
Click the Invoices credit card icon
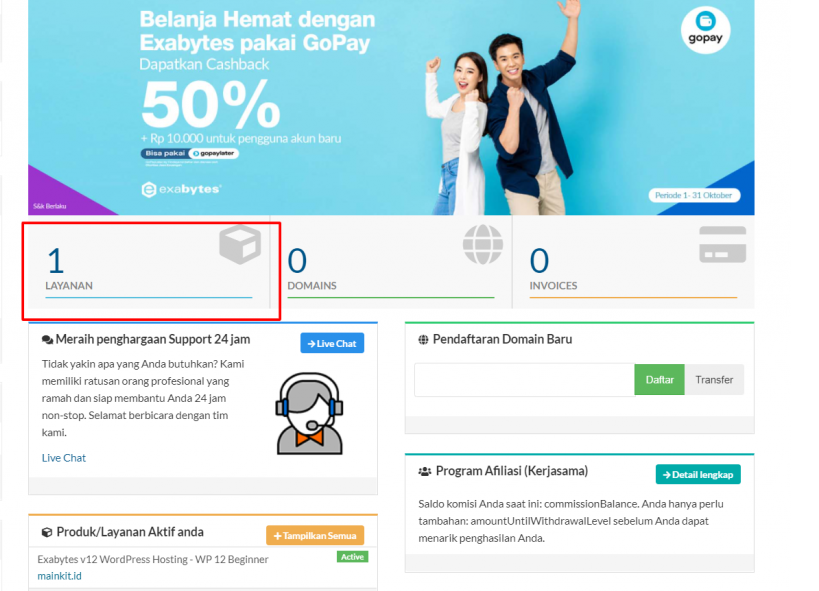point(722,245)
